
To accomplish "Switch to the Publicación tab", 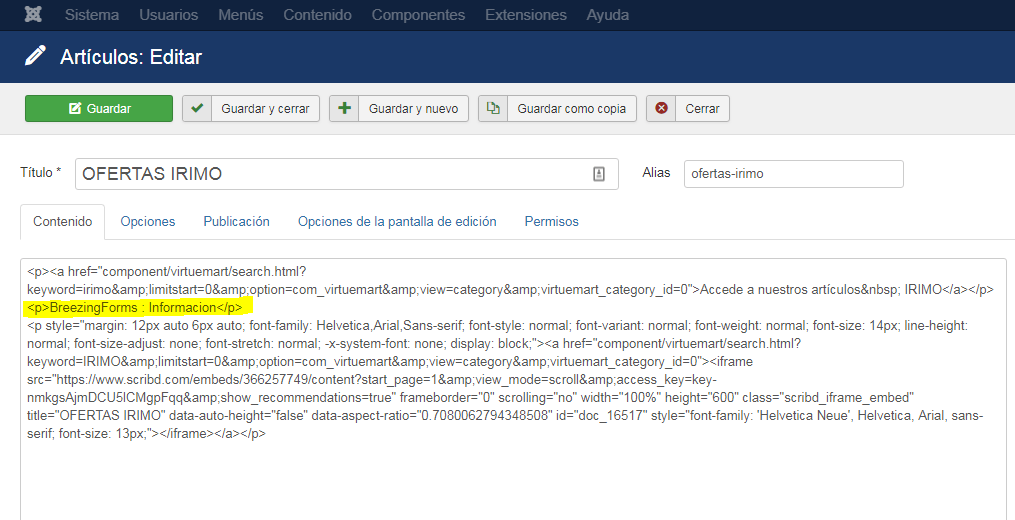I will pyautogui.click(x=236, y=221).
